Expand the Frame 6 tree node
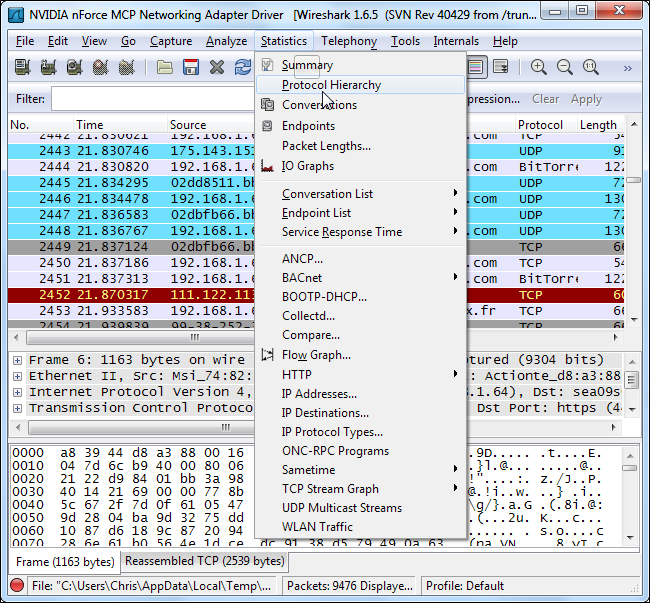Image resolution: width=650 pixels, height=603 pixels. 17,360
